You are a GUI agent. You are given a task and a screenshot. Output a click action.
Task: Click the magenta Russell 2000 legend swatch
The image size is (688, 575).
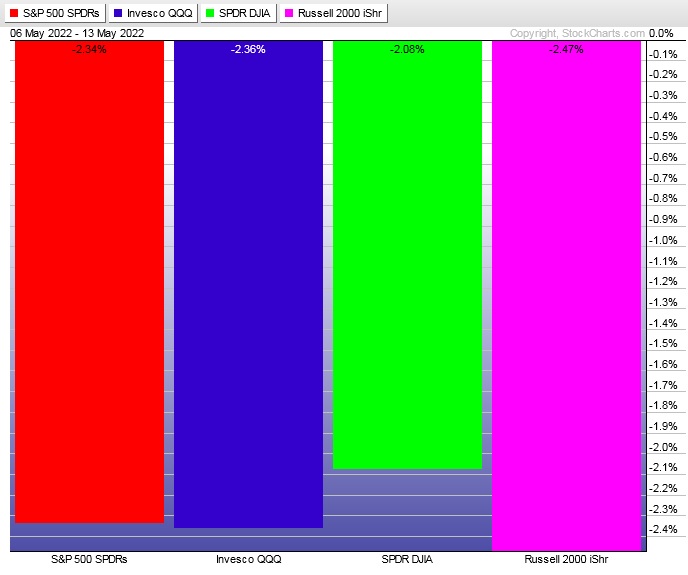point(289,13)
